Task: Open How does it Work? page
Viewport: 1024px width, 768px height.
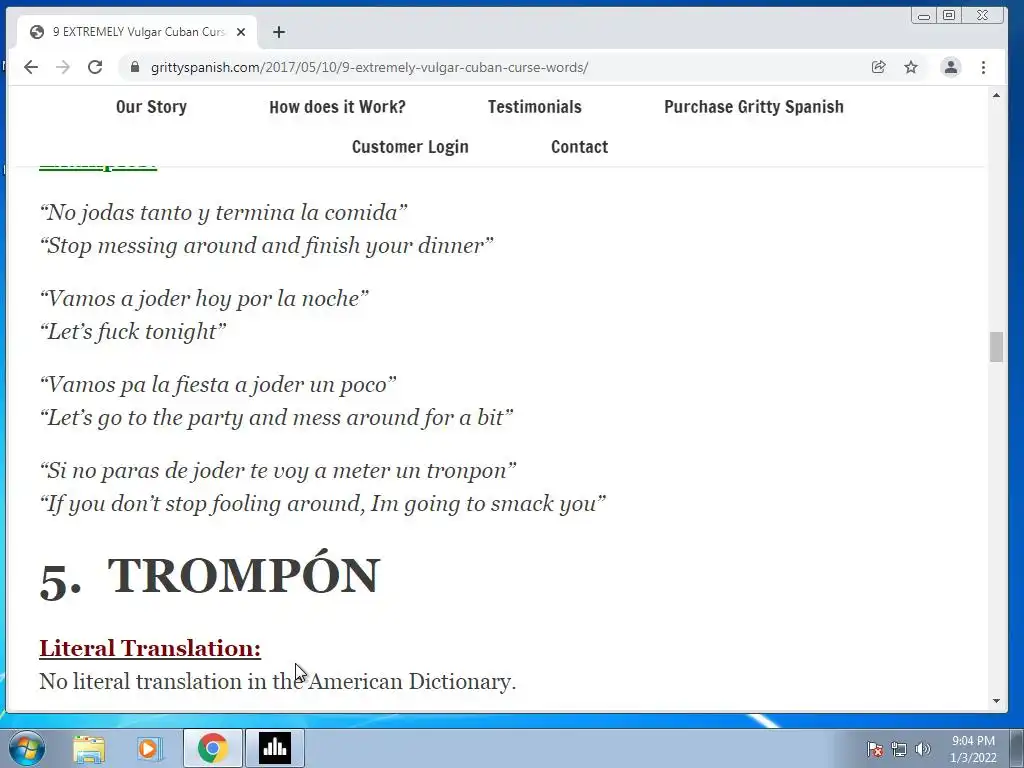Action: click(338, 107)
